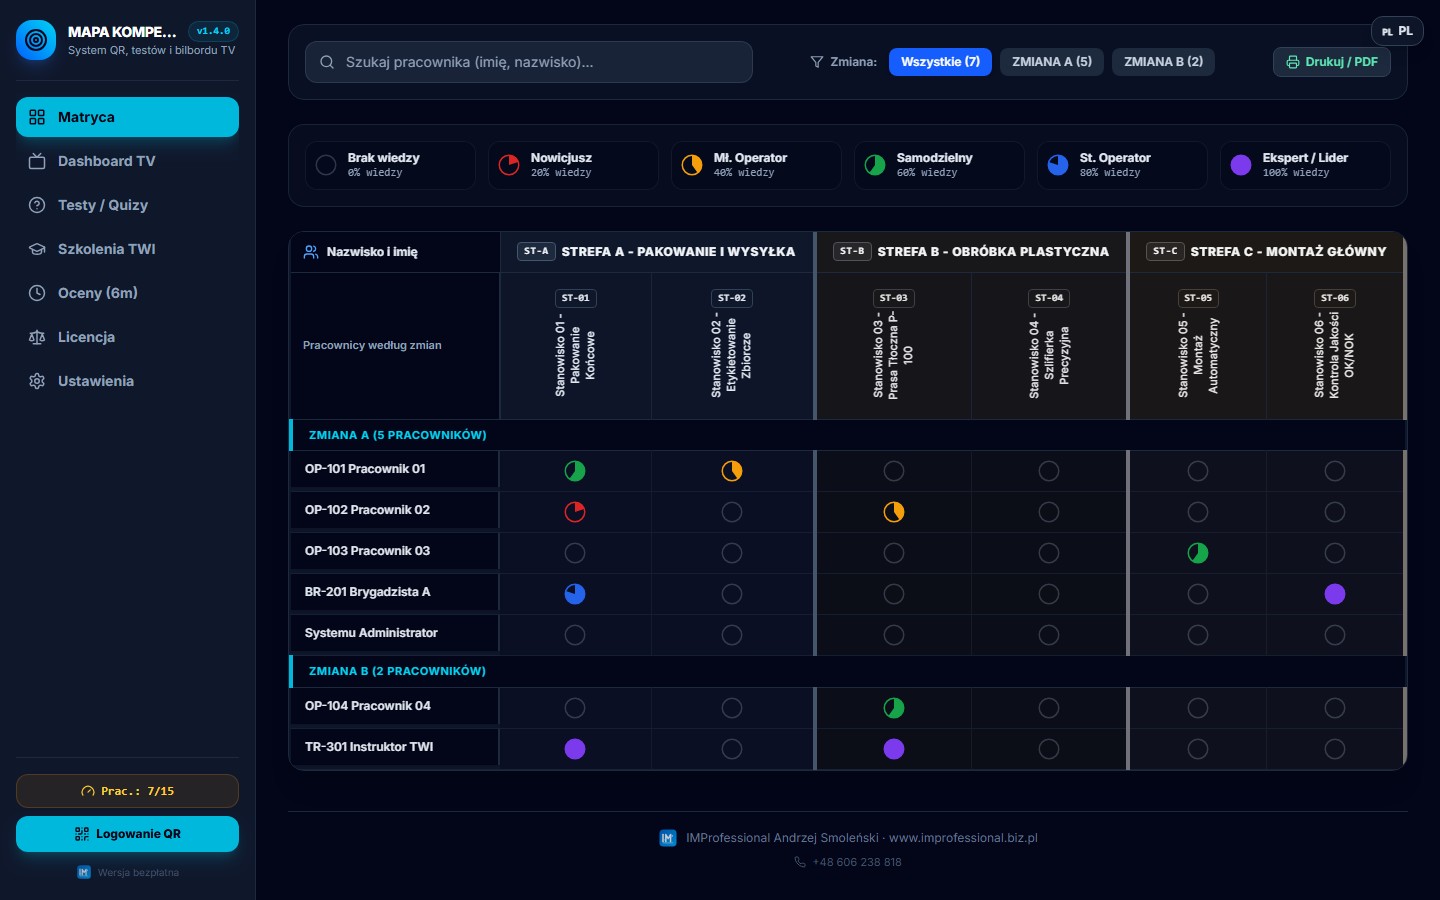Select the Wszystkie (7) shift filter
The width and height of the screenshot is (1440, 900).
click(940, 62)
